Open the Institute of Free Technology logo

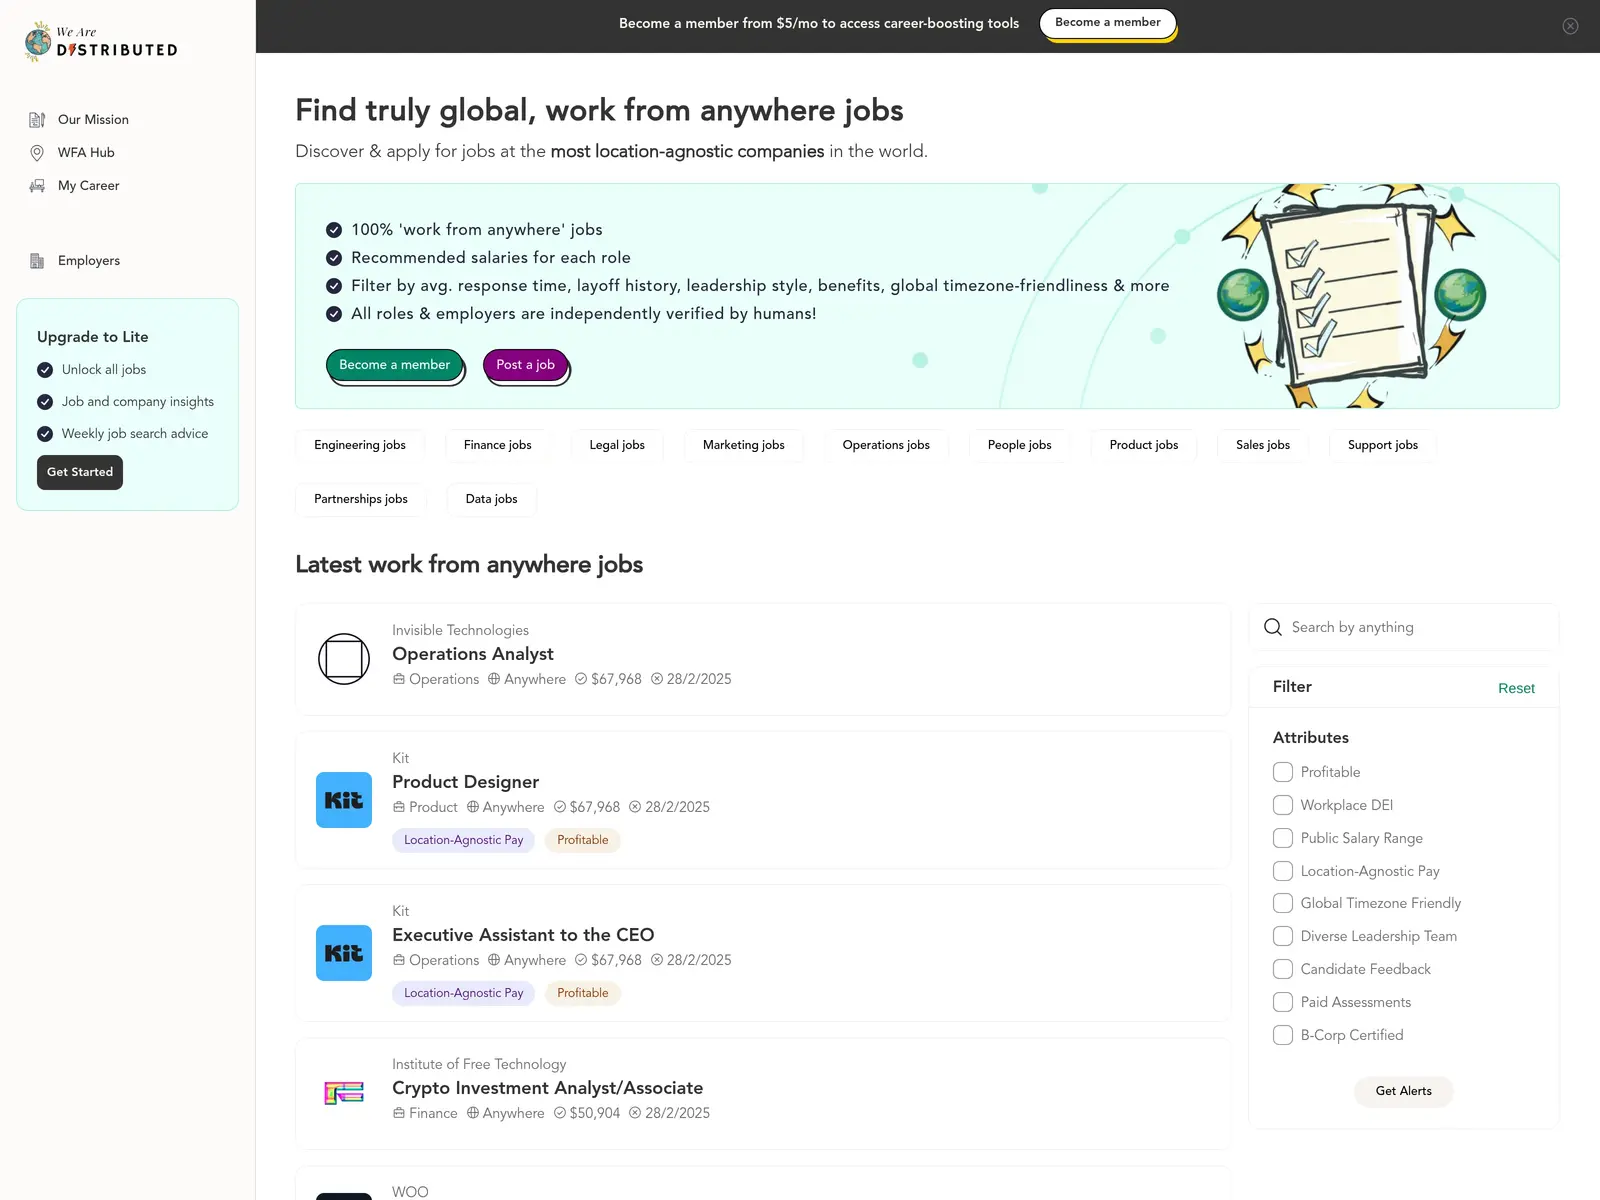coord(344,1093)
